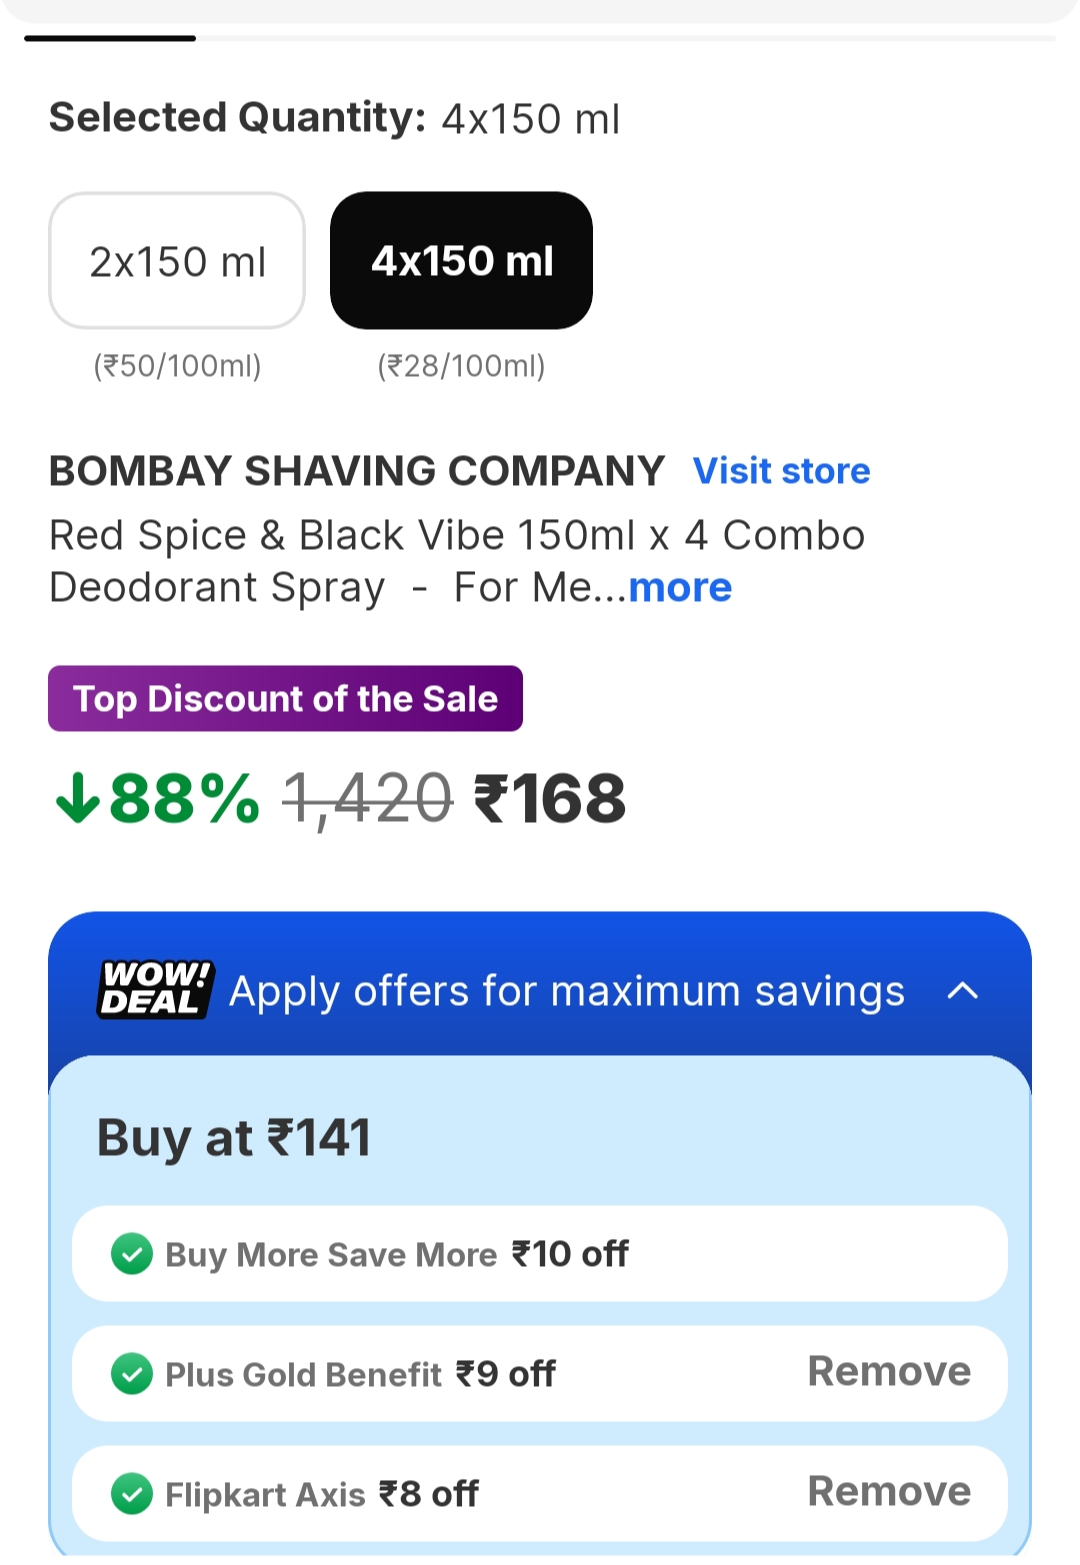Click the WOW! DEAL badge icon
The width and height of the screenshot is (1080, 1565).
155,989
